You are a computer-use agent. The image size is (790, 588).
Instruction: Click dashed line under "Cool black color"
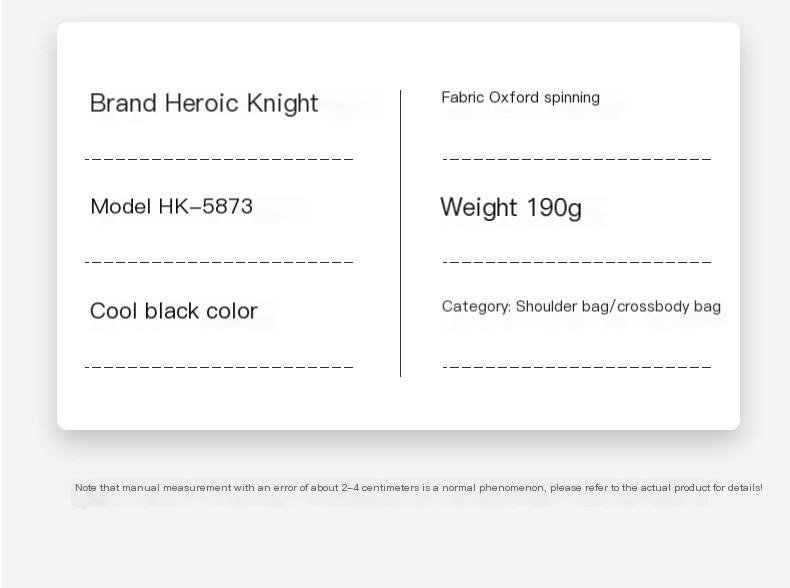tap(220, 366)
